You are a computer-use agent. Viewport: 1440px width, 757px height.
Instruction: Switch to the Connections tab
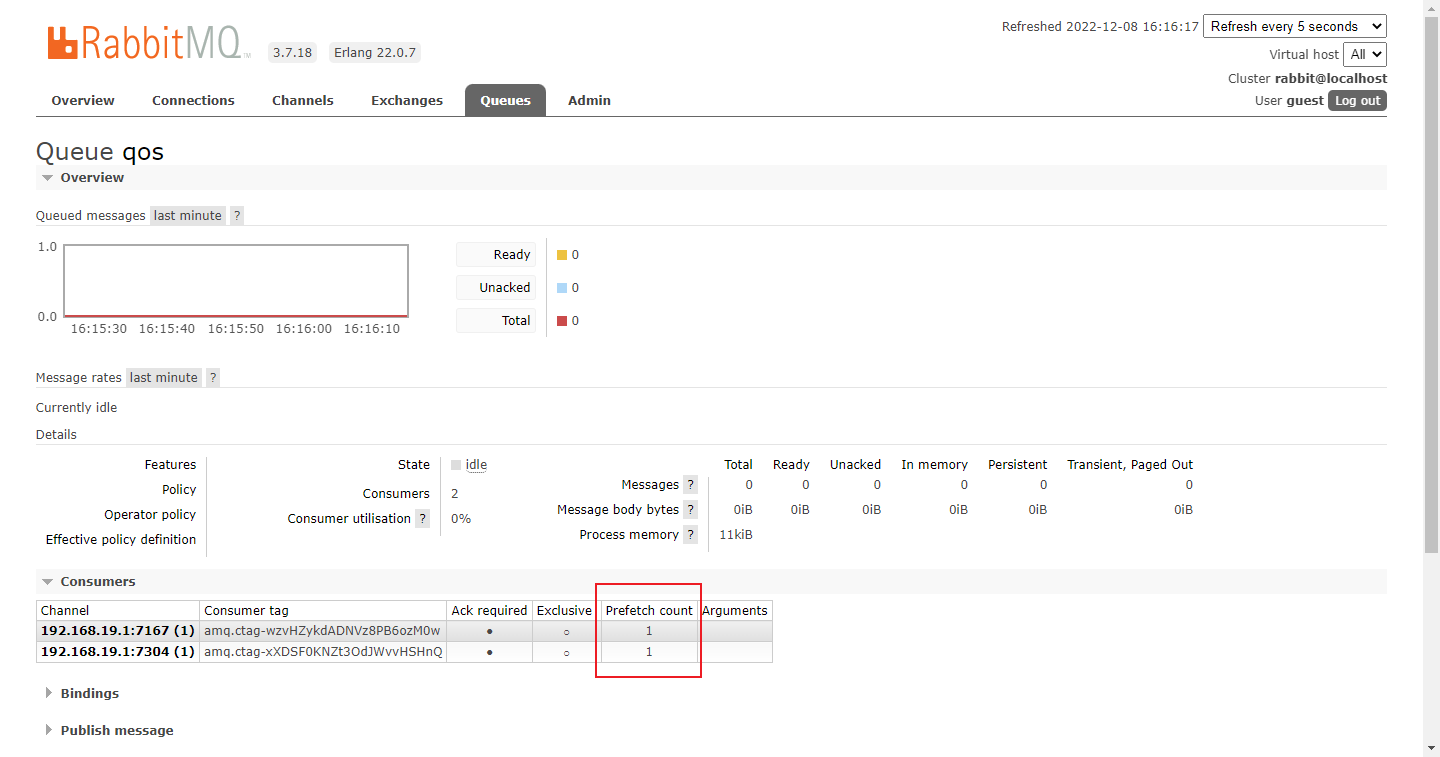click(193, 100)
